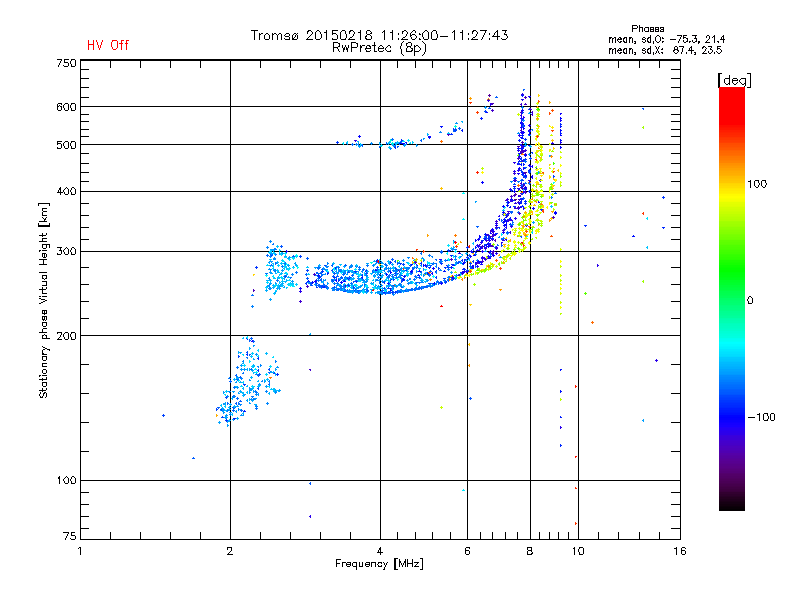Click the 400 km y-axis tick label
The image size is (800, 600).
(66, 191)
